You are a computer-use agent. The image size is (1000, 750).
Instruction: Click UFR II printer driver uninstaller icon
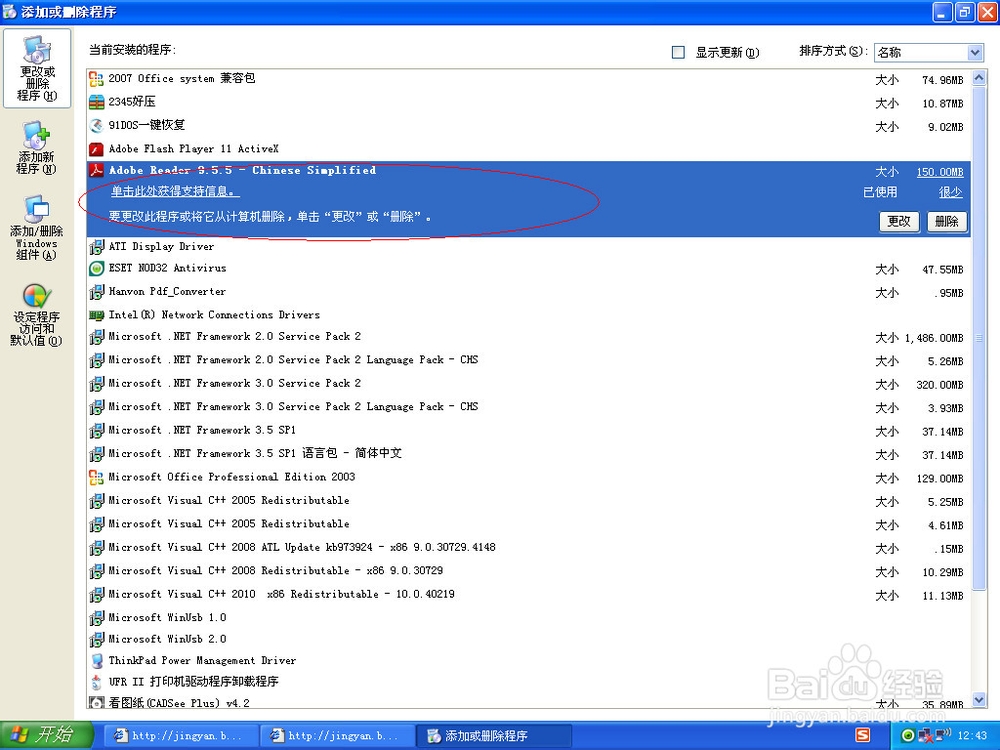click(x=96, y=682)
